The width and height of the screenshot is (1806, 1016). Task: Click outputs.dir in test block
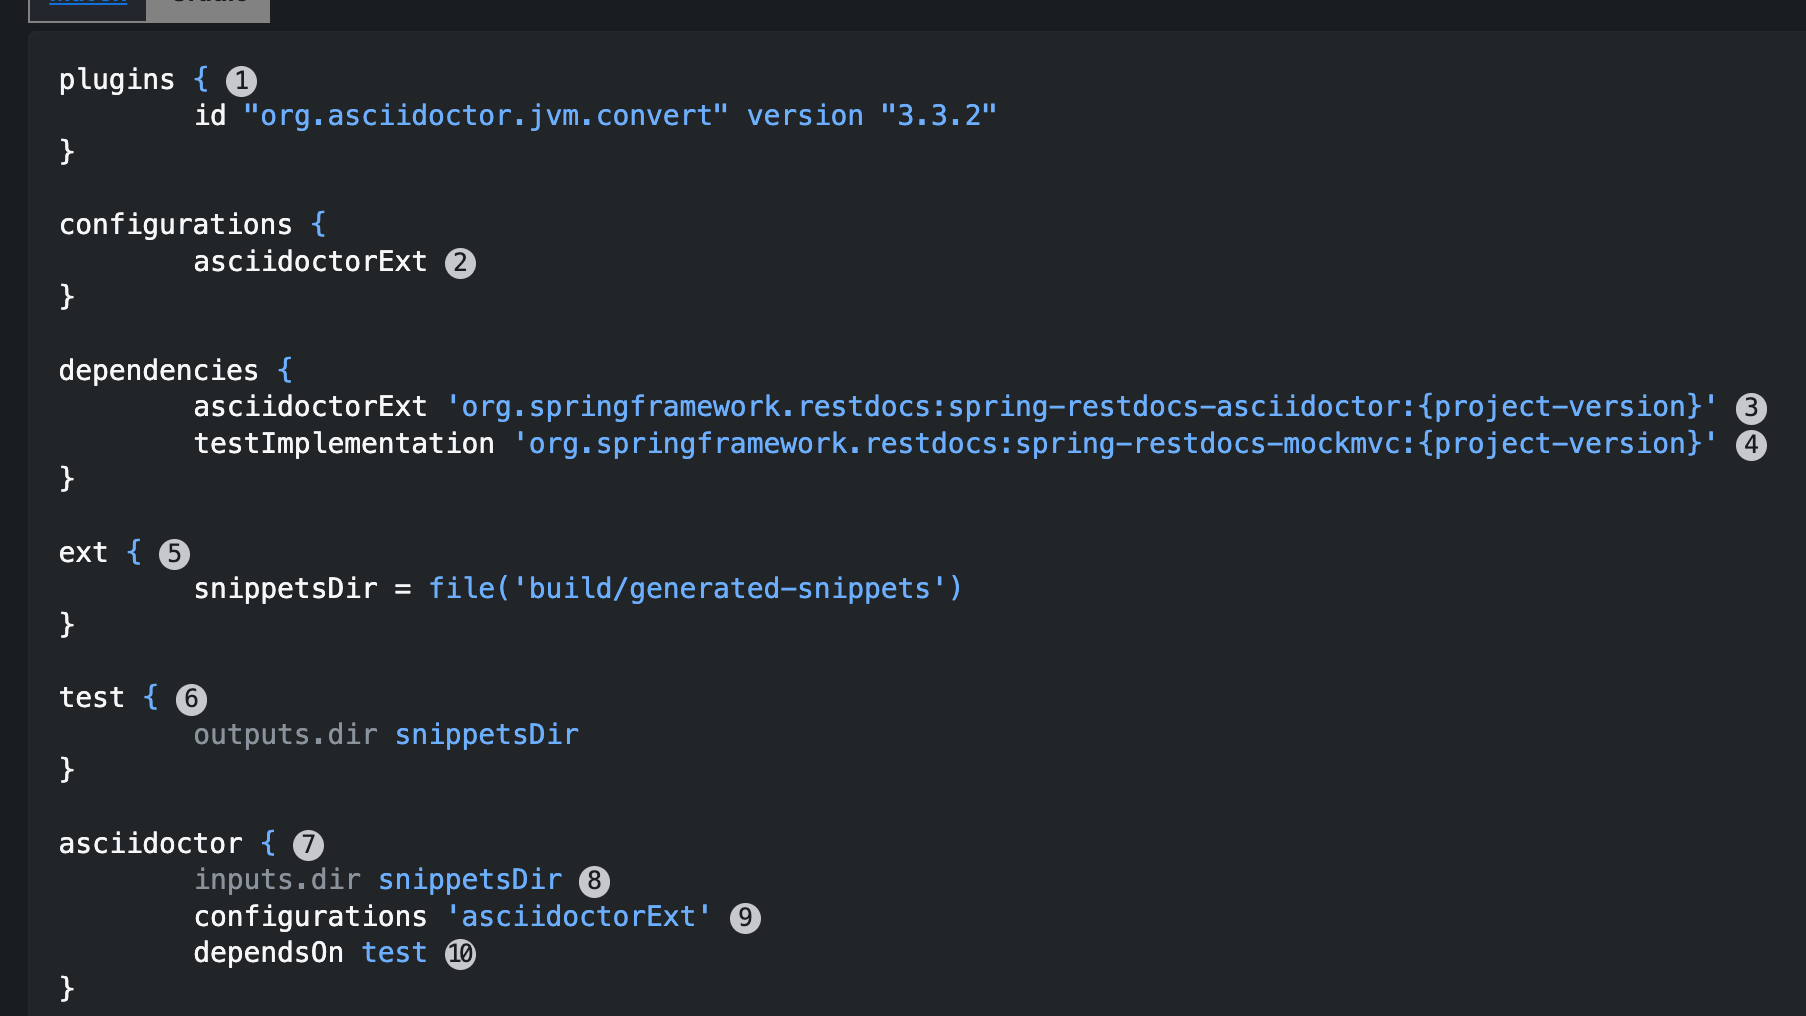coord(286,735)
